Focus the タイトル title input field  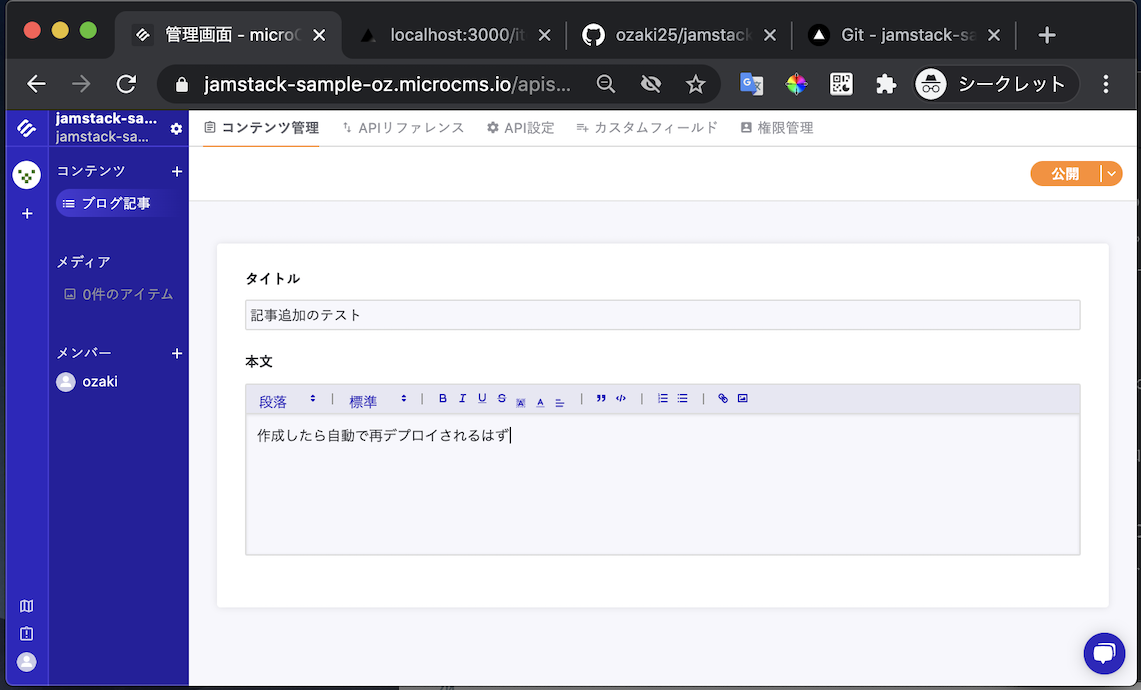tap(662, 315)
